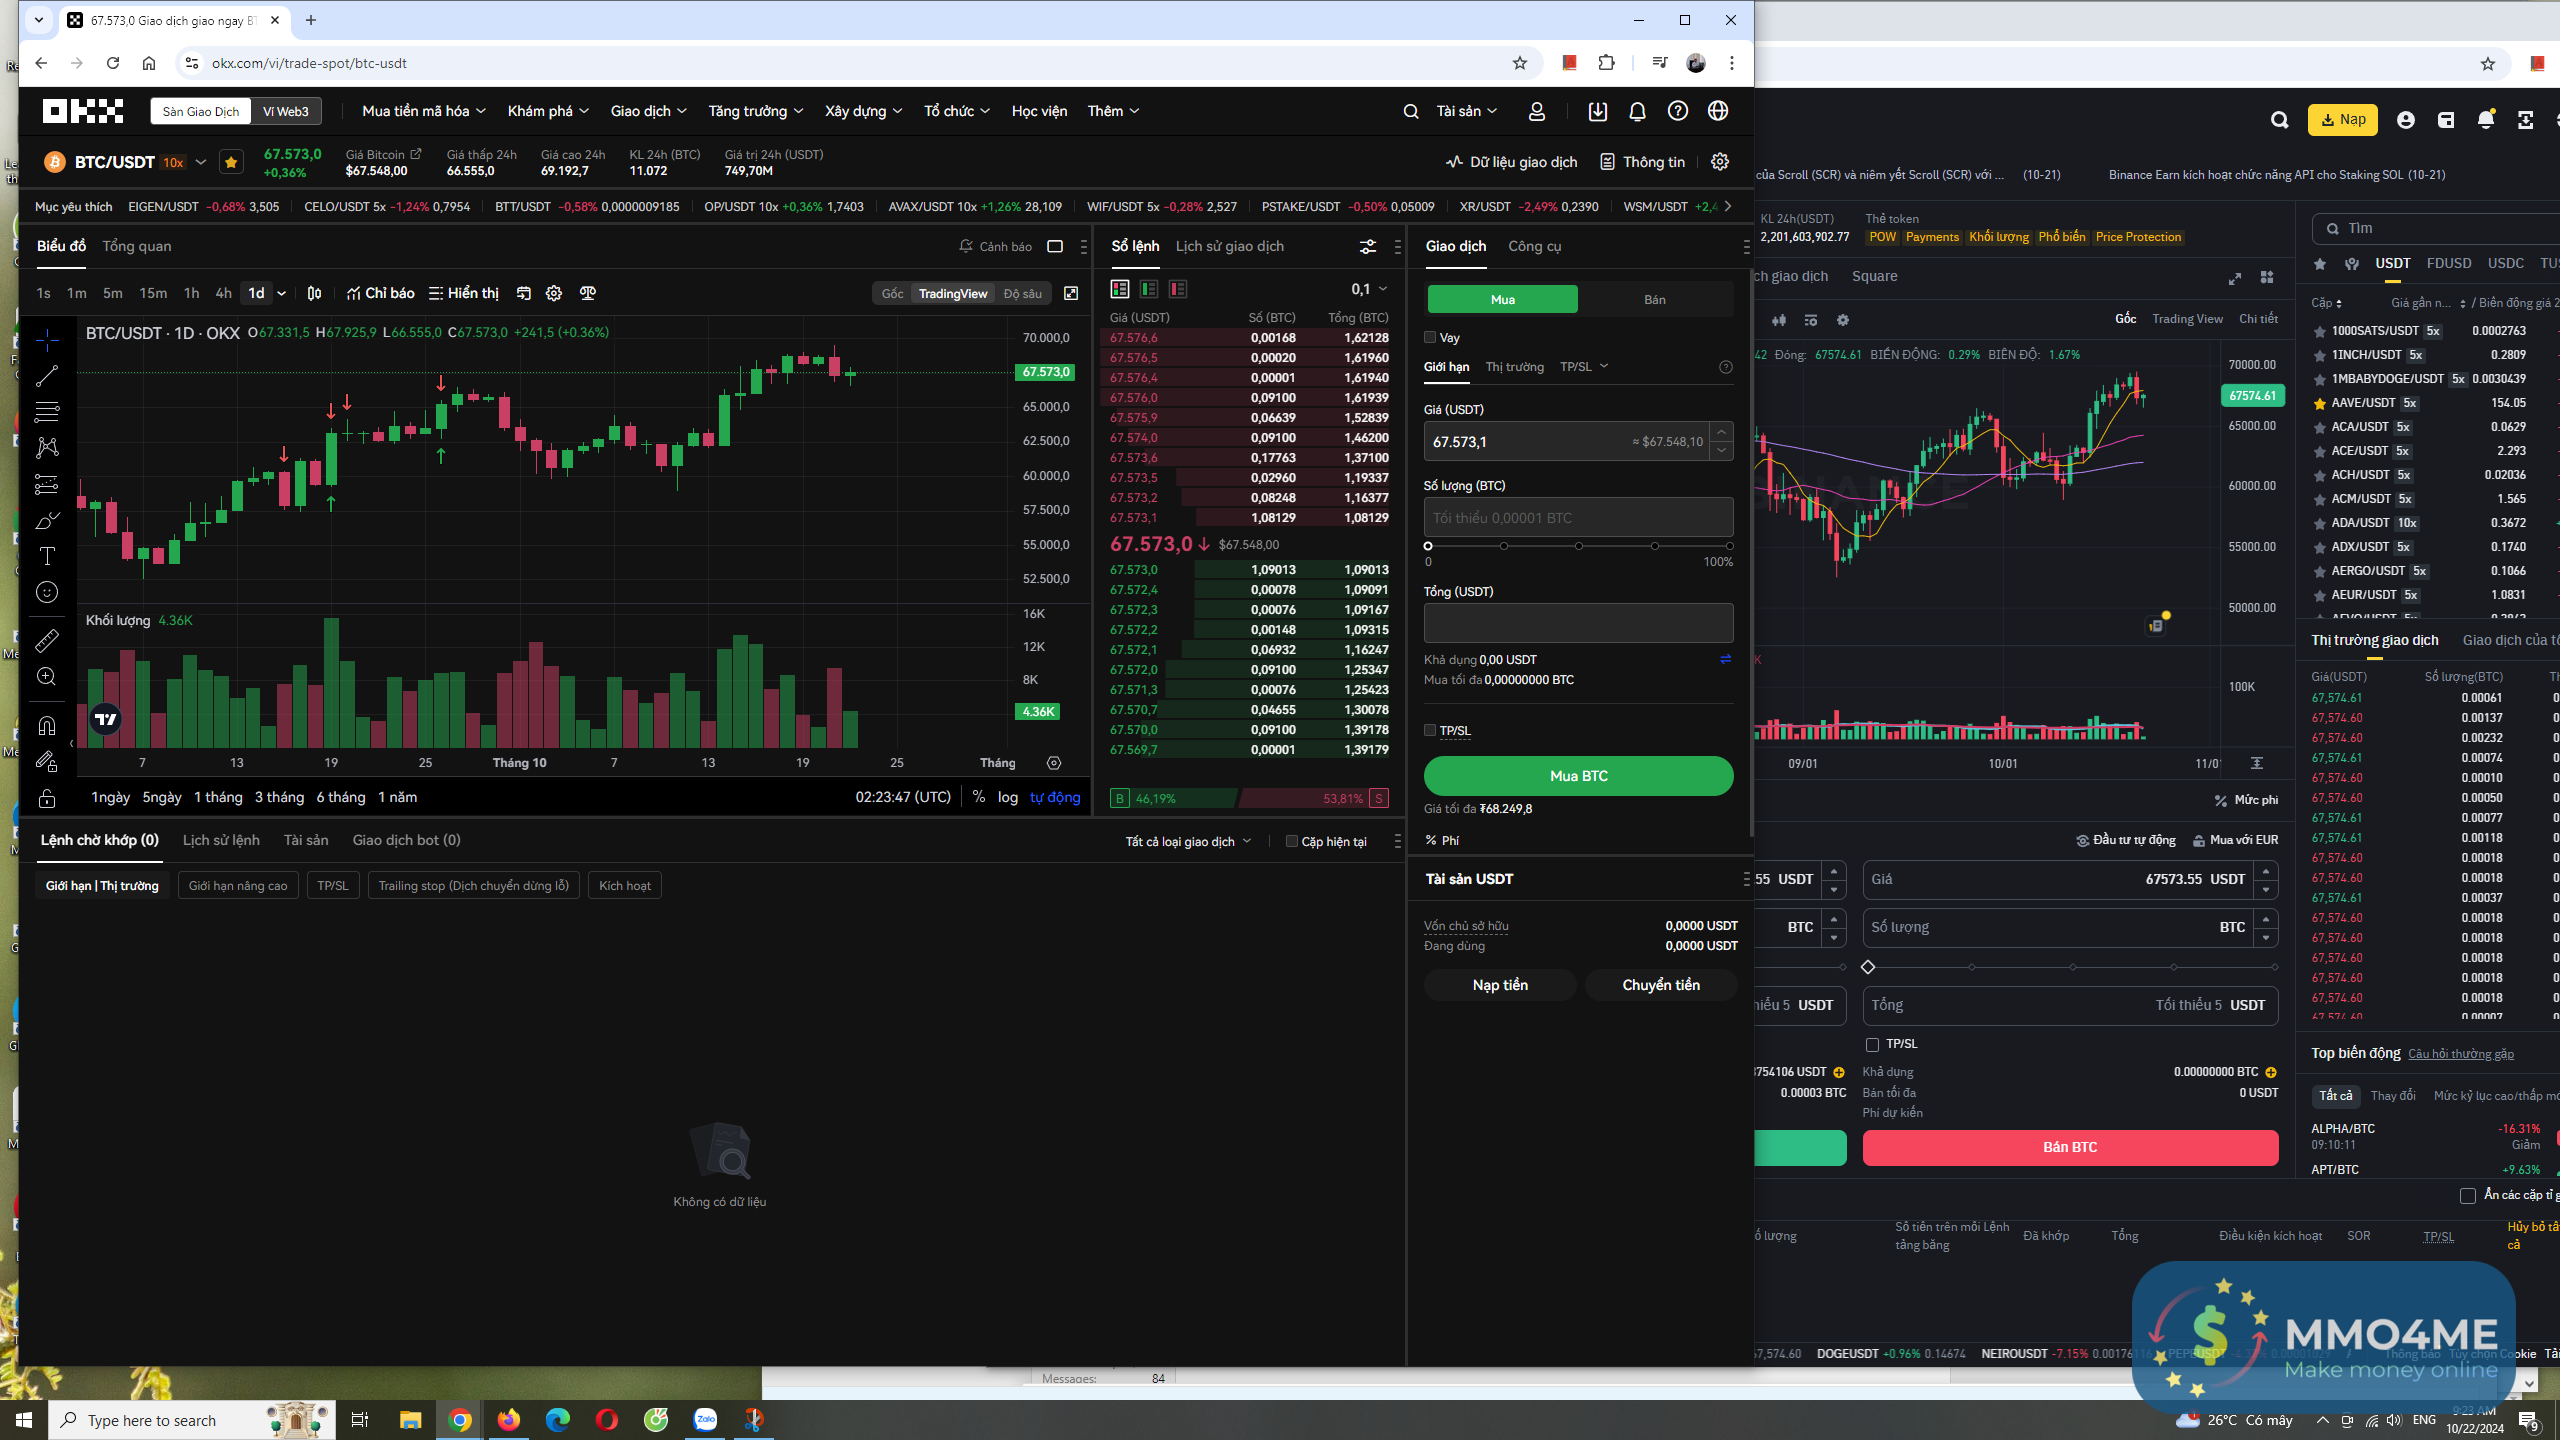Open chart settings gear in toolbar

point(554,293)
